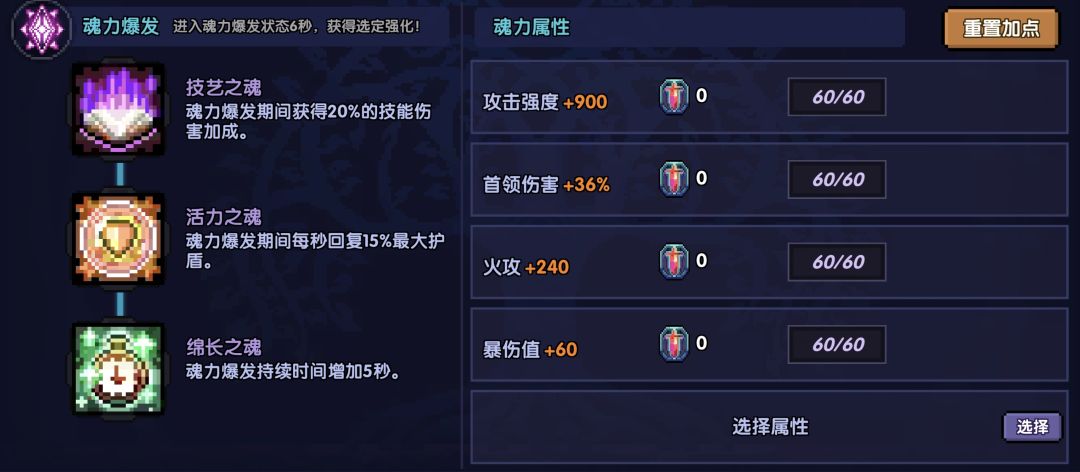The width and height of the screenshot is (1080, 472).
Task: Click the 魂力爆发 purple crystal icon
Action: [x=41, y=27]
